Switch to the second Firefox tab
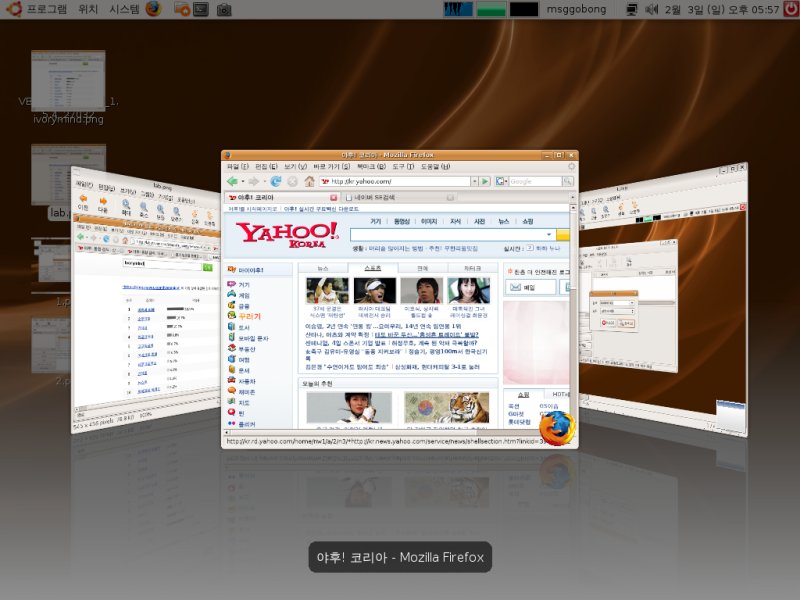 (399, 197)
